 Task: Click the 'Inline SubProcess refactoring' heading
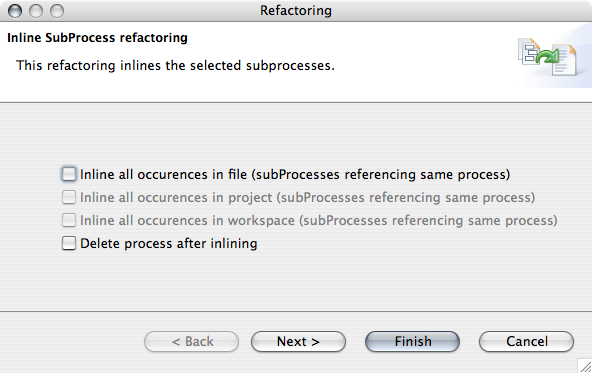tap(97, 38)
